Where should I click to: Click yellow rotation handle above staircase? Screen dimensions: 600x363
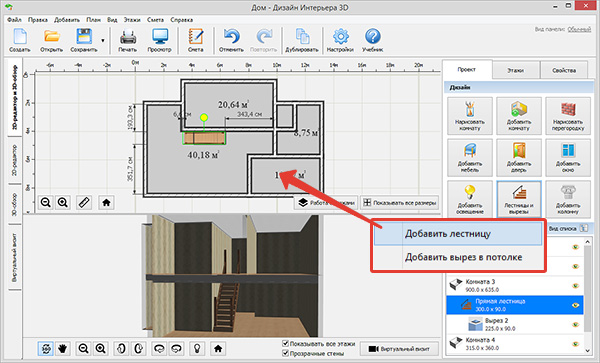pyautogui.click(x=204, y=117)
